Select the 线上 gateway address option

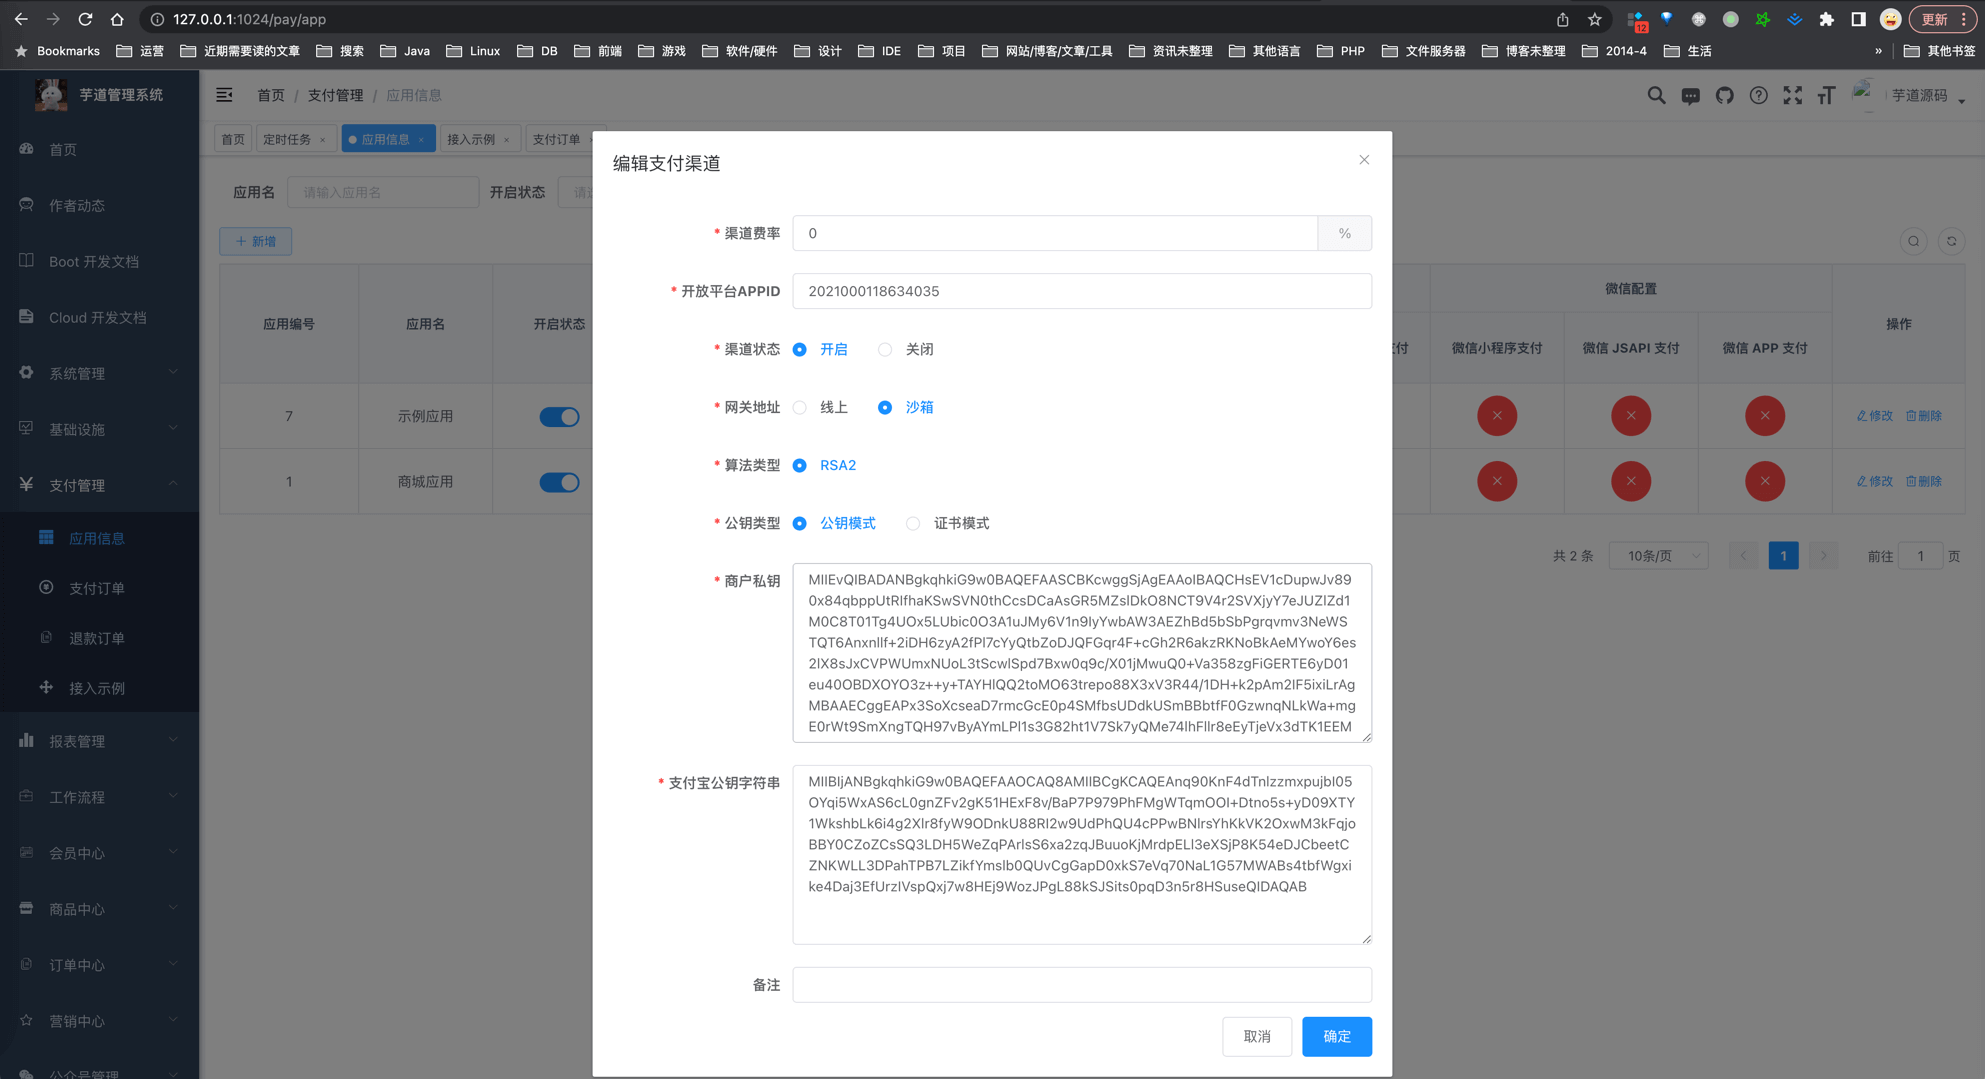800,408
